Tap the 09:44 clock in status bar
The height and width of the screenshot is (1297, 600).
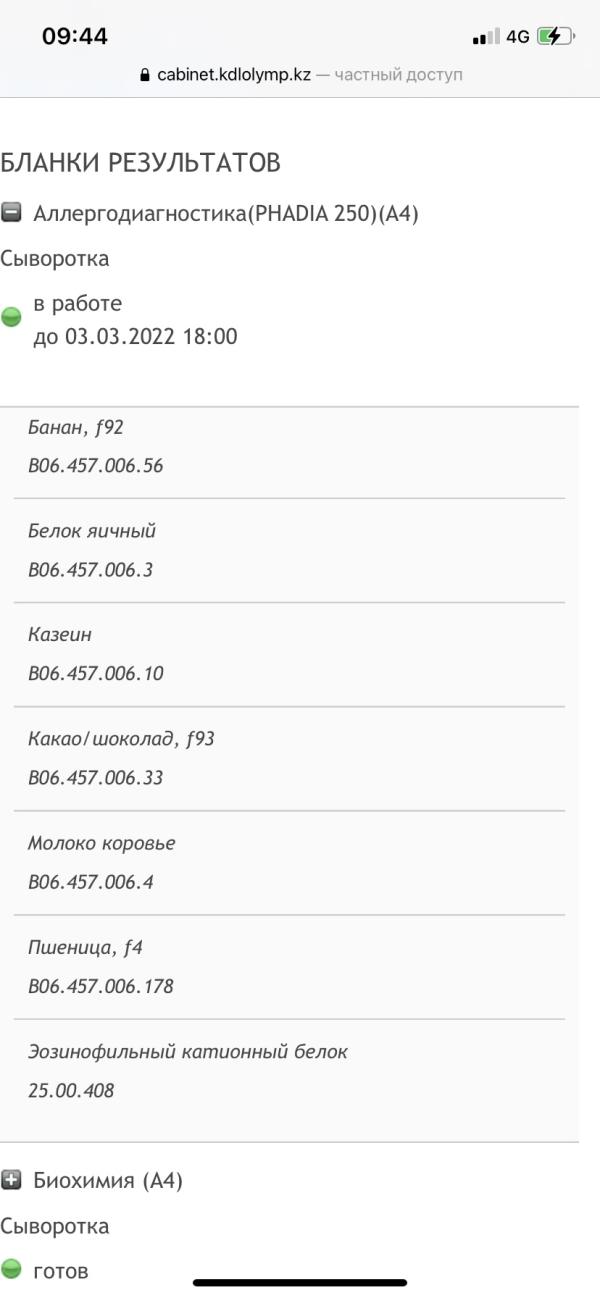(75, 37)
